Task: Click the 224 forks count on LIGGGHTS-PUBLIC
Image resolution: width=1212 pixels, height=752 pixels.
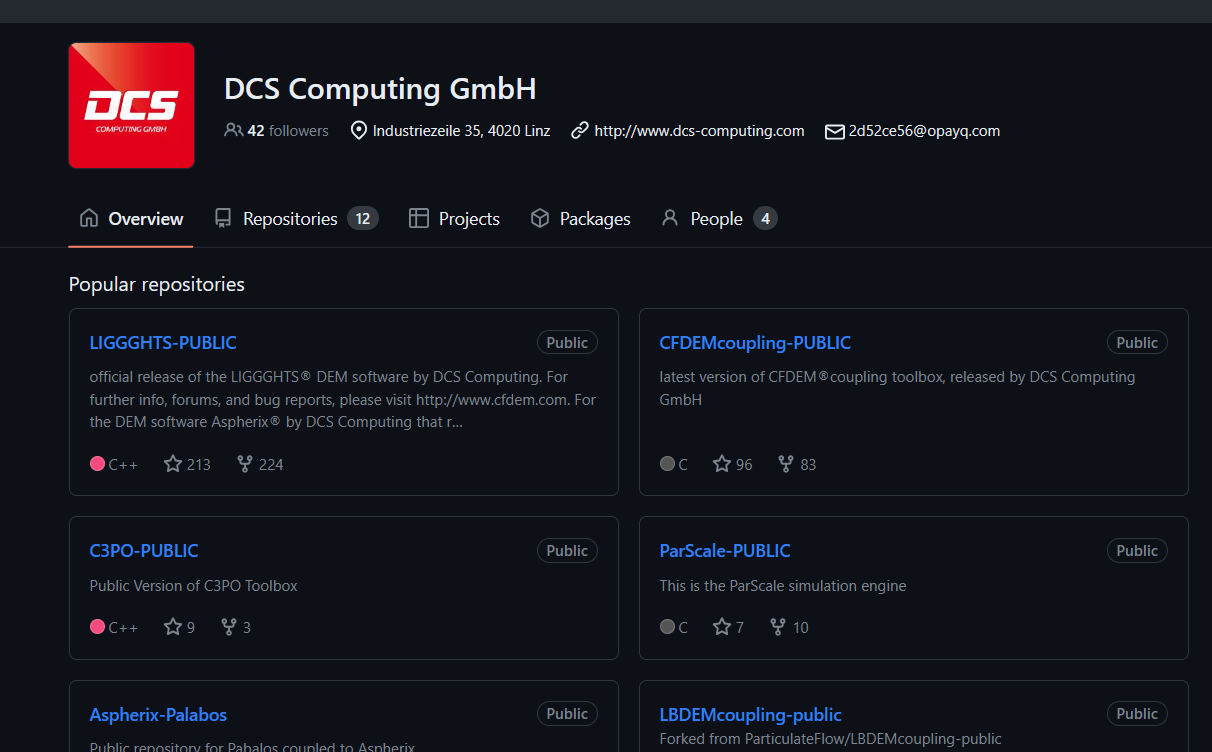Action: pyautogui.click(x=271, y=464)
